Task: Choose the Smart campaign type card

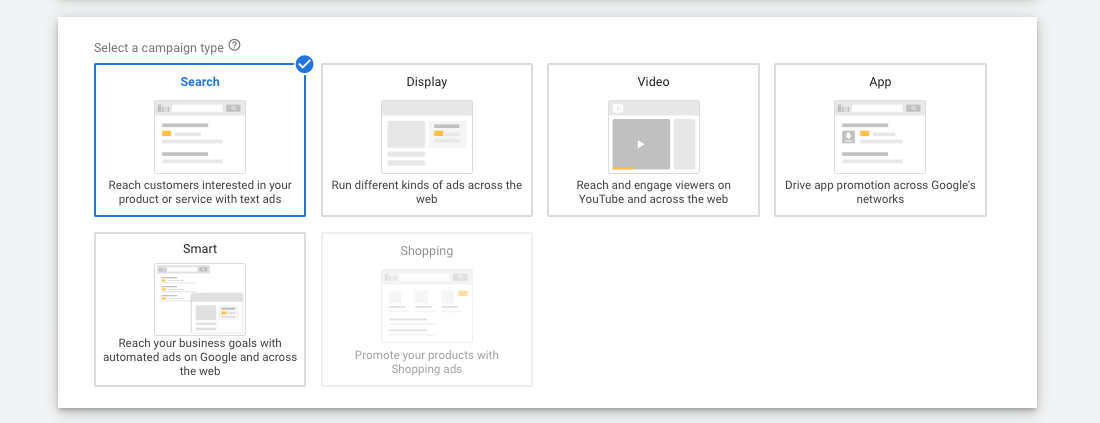Action: 200,309
